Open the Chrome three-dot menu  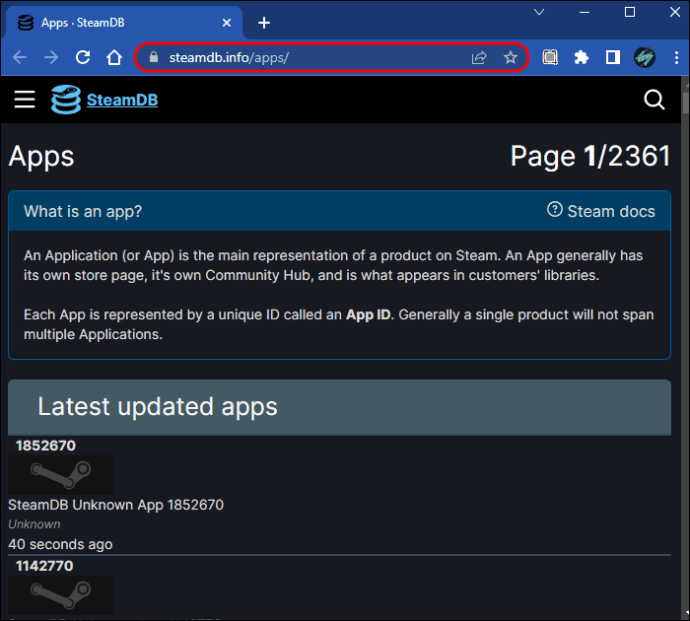[x=676, y=57]
